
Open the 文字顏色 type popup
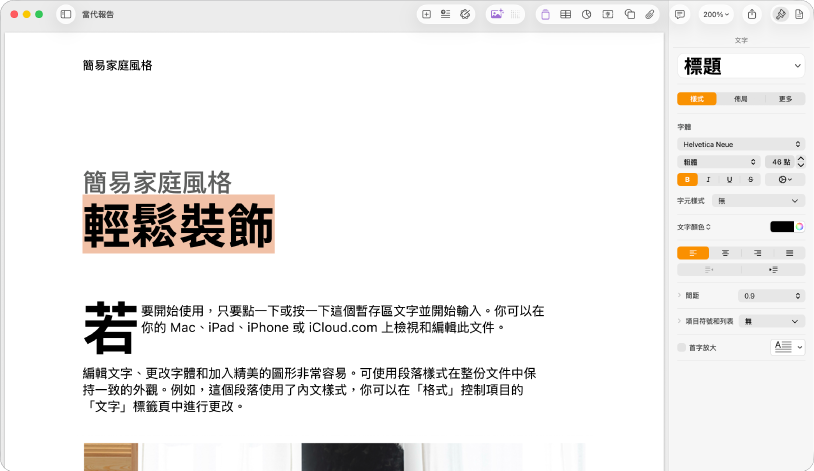point(694,227)
